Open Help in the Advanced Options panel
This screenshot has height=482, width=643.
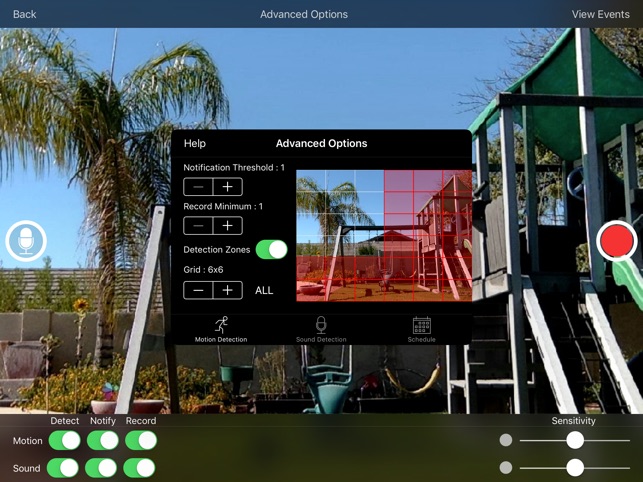195,144
